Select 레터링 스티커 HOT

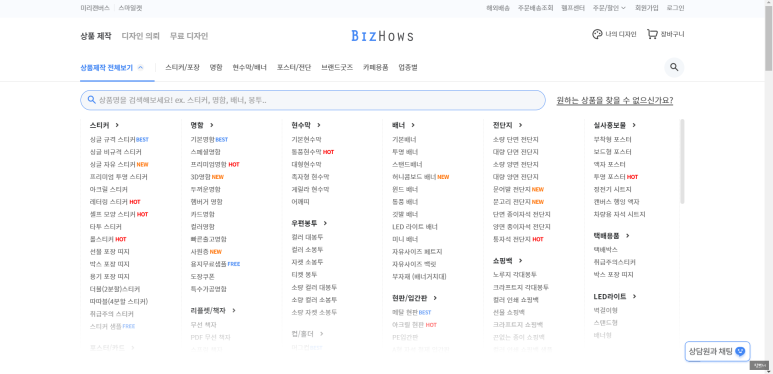point(115,202)
